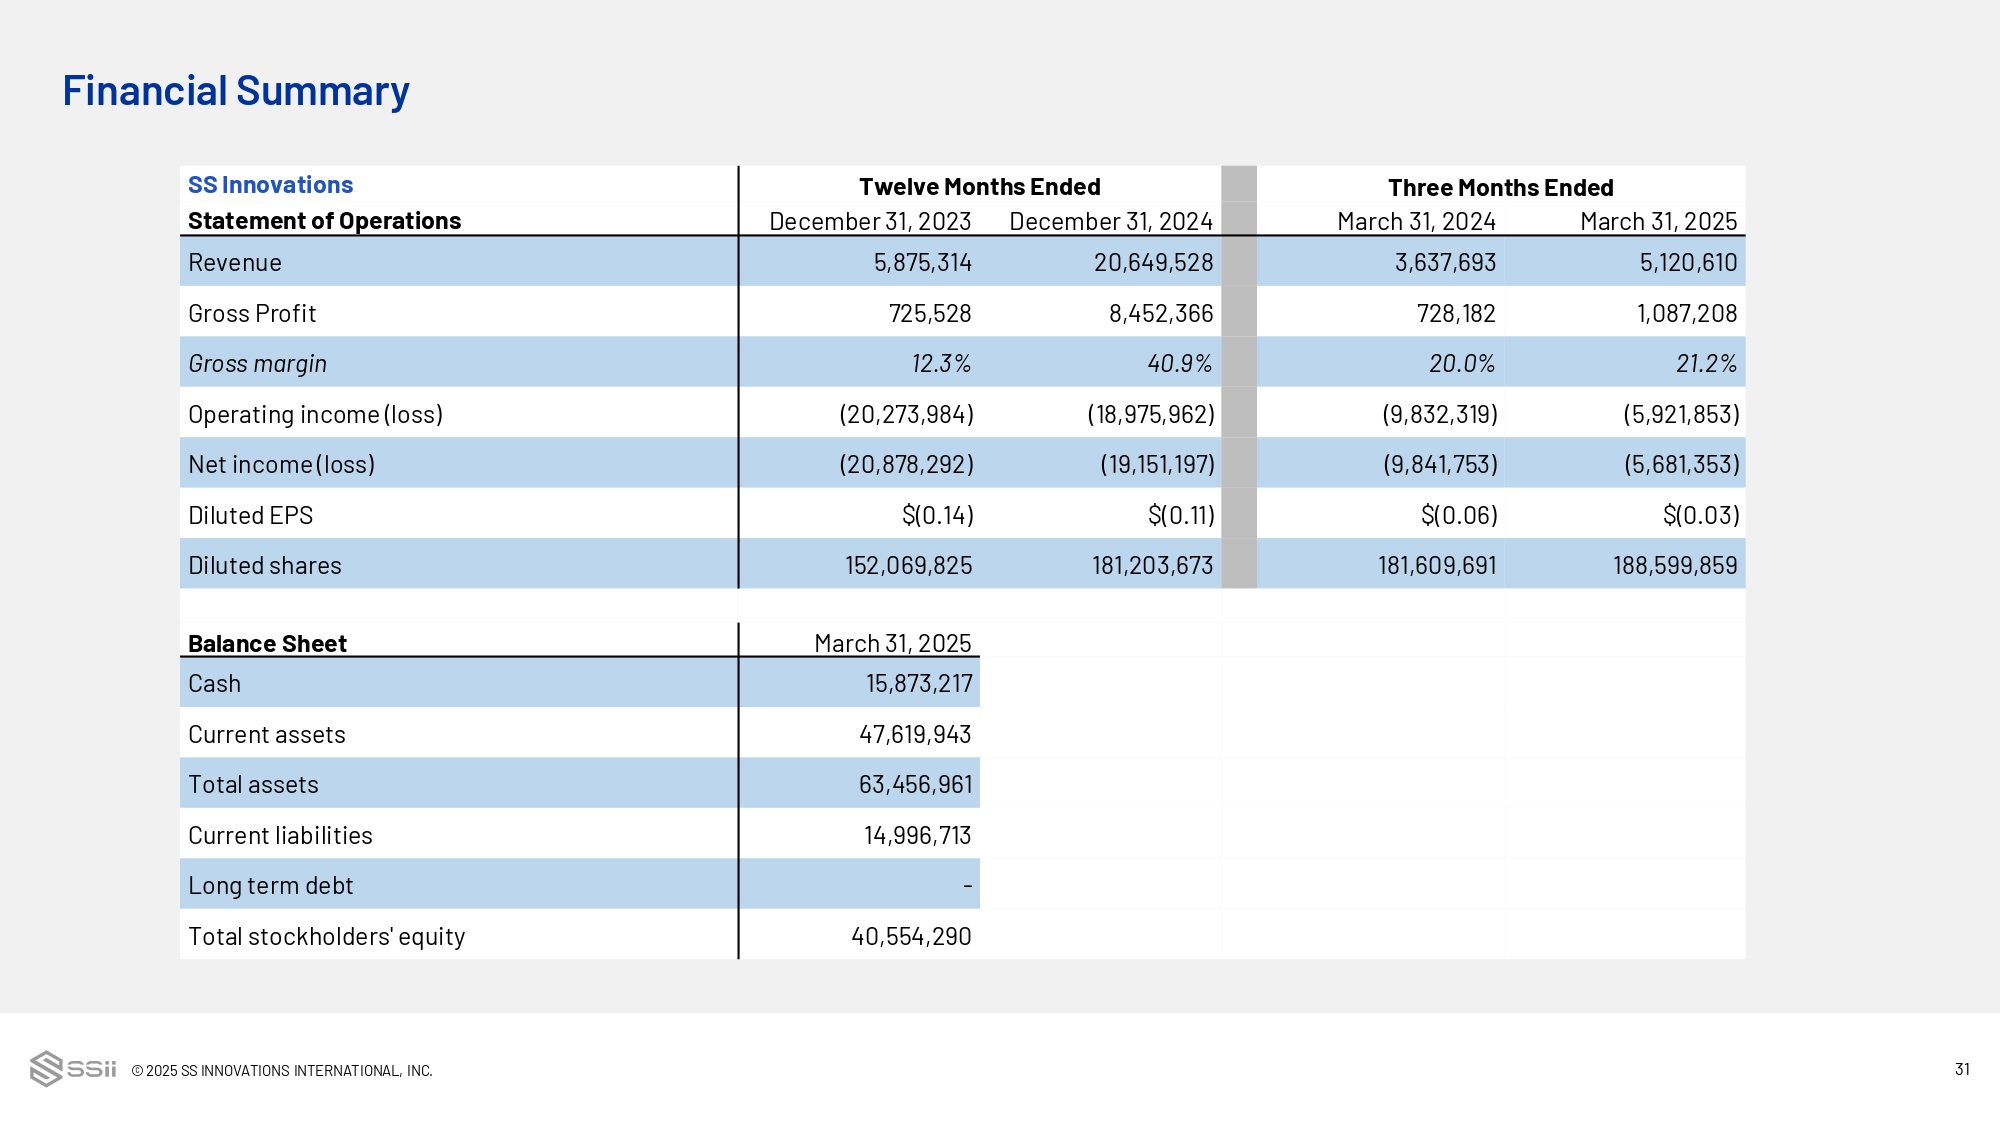Click the Twelve Months Ended column header
The image size is (2000, 1125).
[979, 187]
